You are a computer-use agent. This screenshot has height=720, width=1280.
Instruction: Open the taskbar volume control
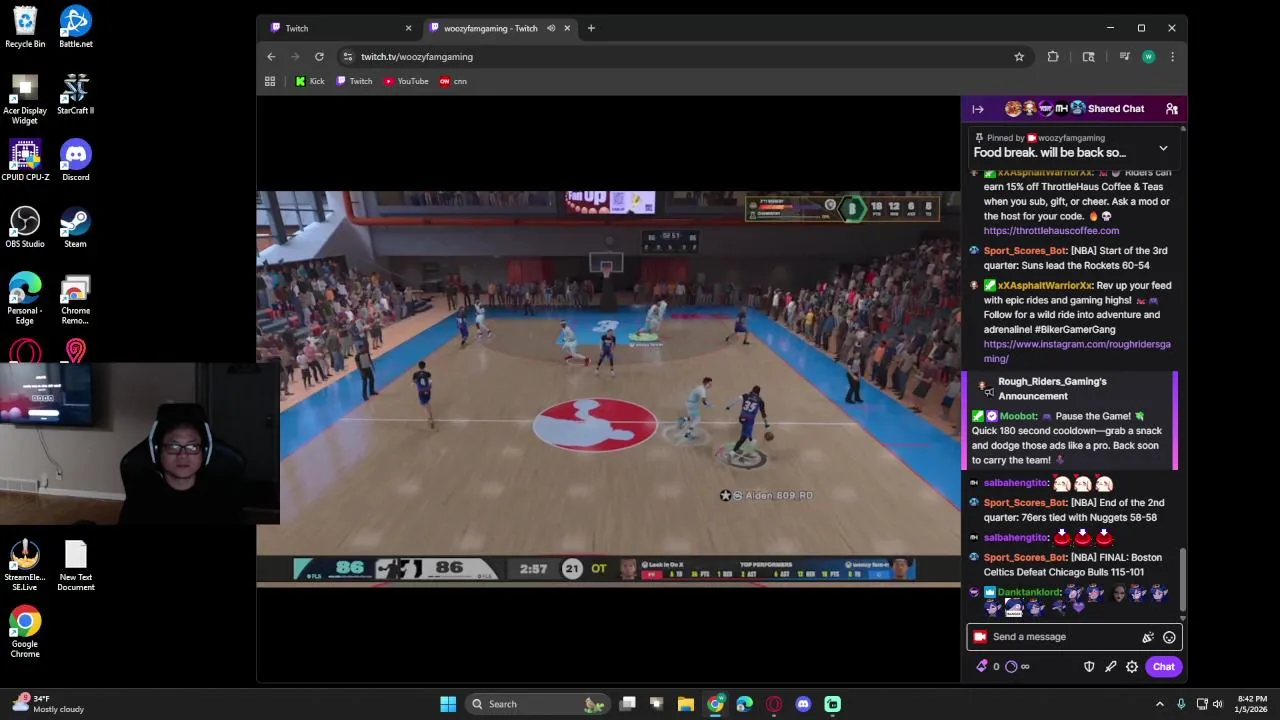point(1218,704)
